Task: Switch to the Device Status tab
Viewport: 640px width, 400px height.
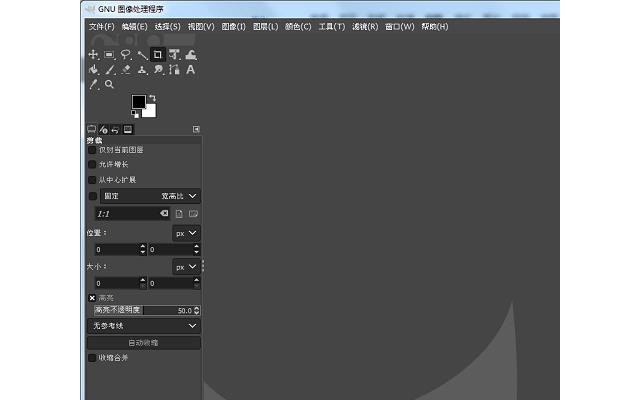Action: [x=104, y=129]
